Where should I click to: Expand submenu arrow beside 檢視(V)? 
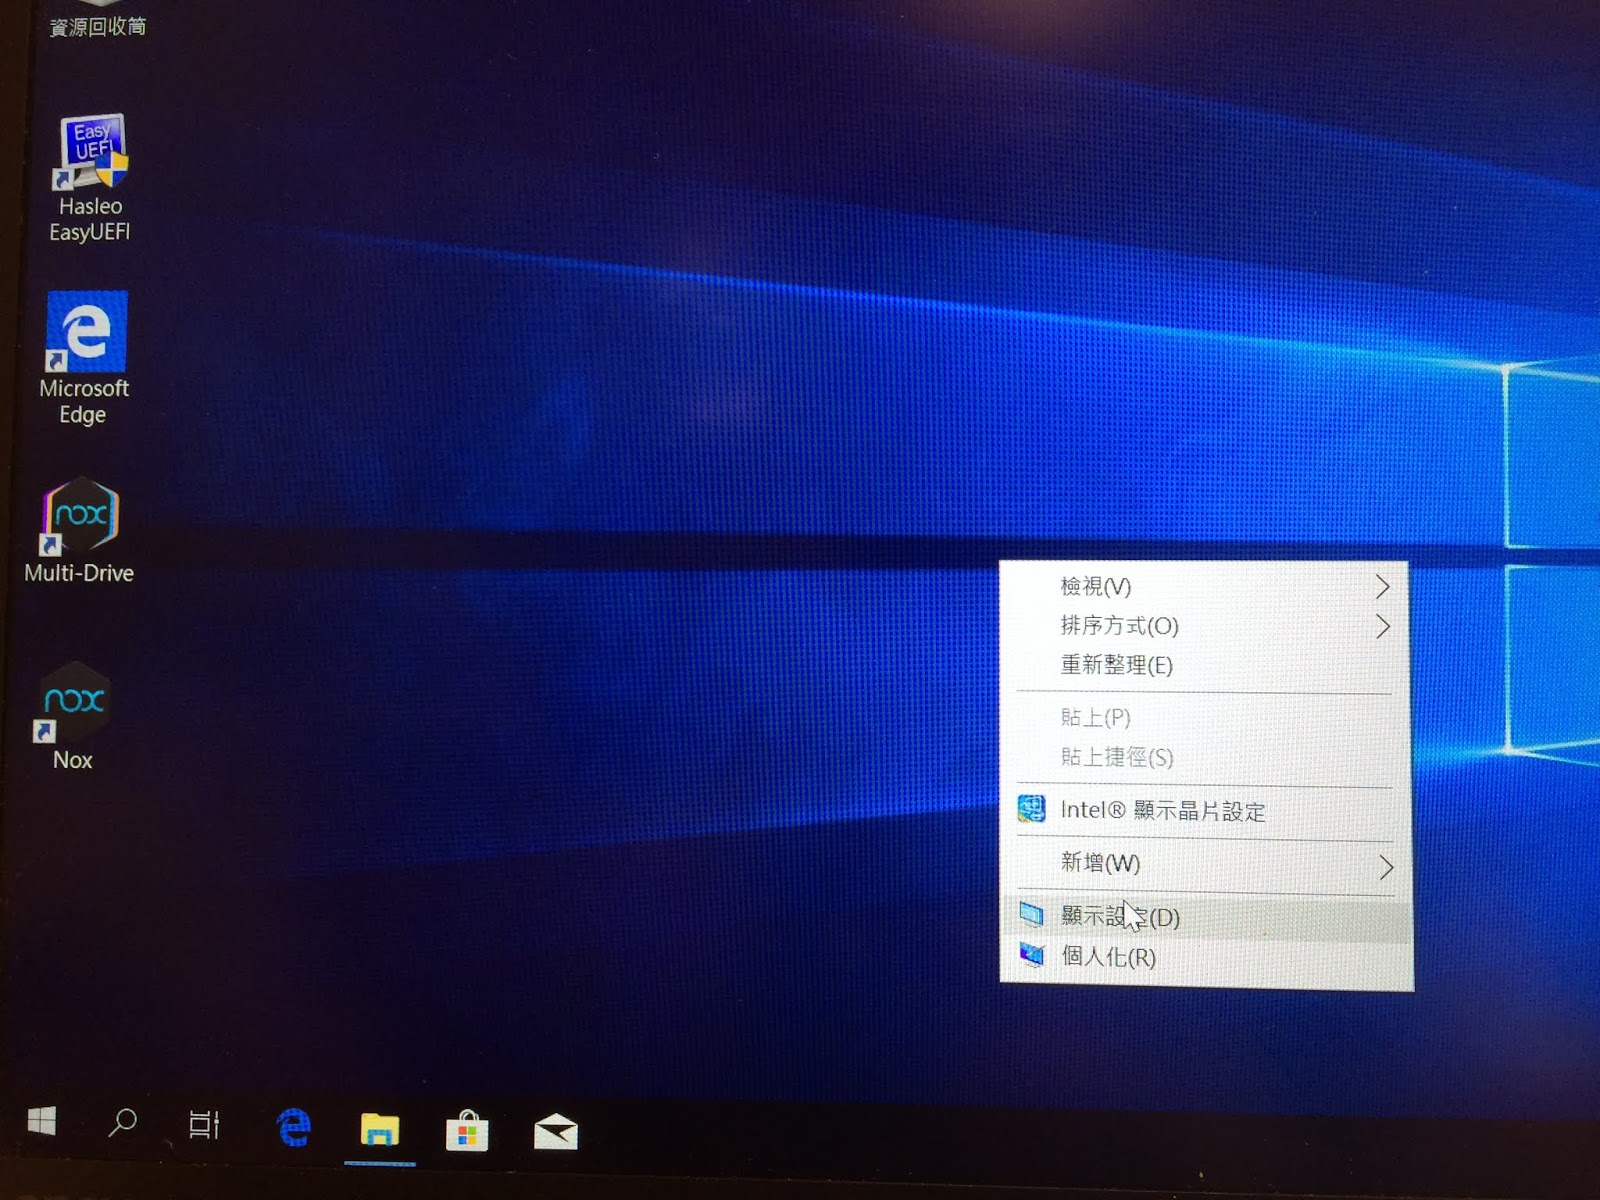tap(1382, 586)
